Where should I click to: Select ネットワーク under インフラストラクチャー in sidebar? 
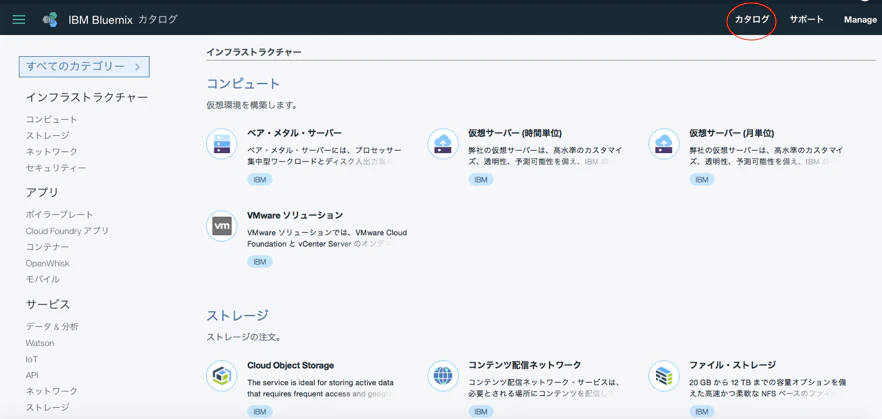[x=52, y=152]
